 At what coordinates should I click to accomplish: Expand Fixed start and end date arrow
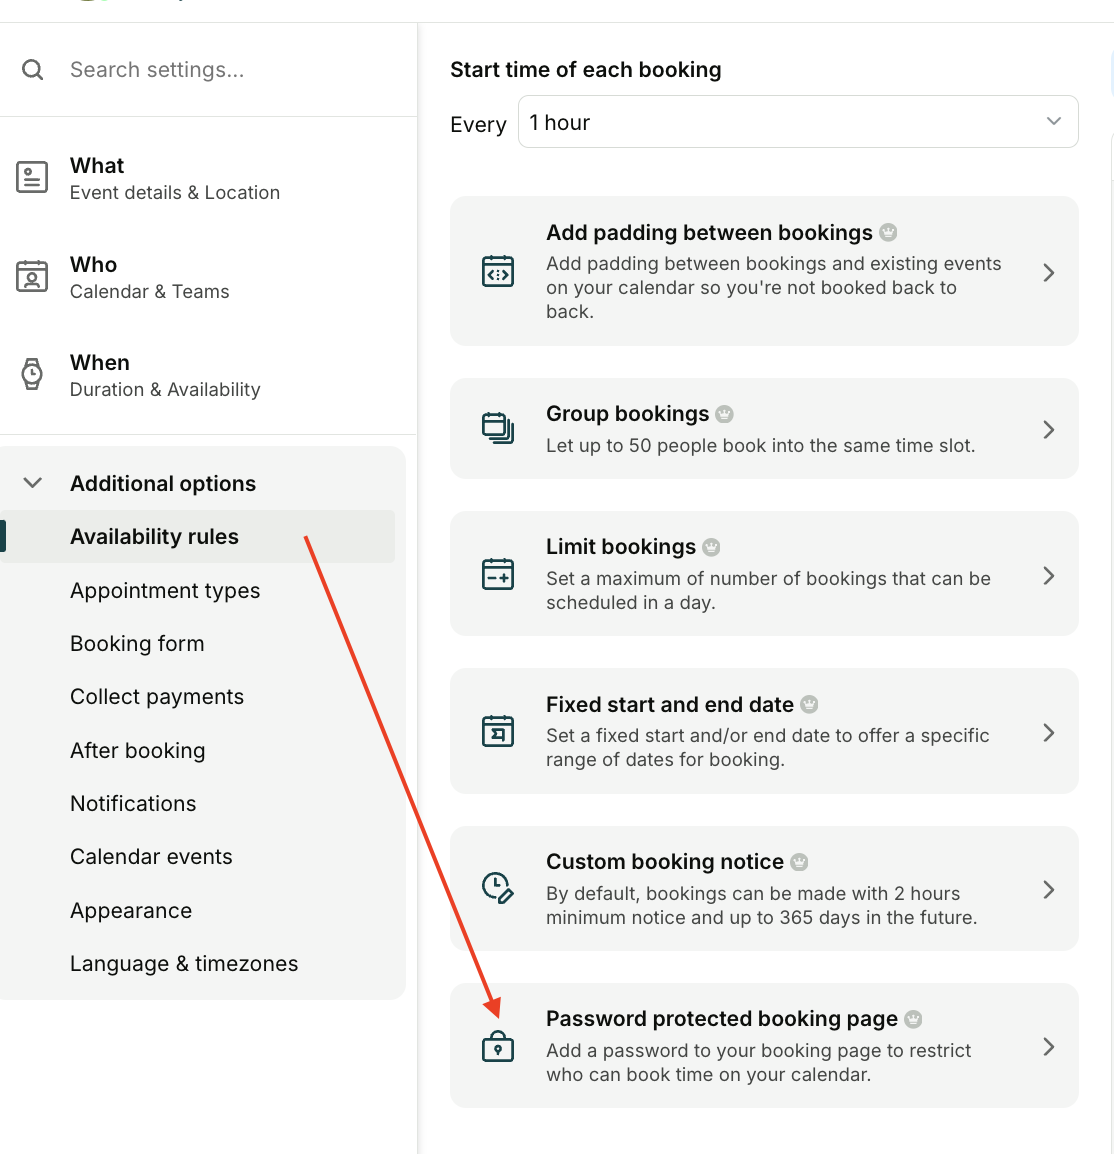pyautogui.click(x=1049, y=732)
